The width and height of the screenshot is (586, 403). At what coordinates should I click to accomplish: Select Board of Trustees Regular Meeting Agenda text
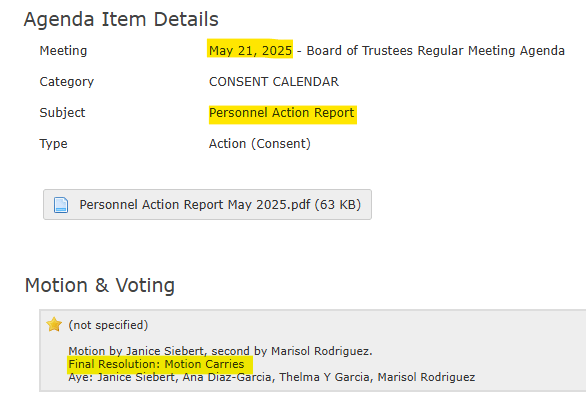tap(435, 50)
